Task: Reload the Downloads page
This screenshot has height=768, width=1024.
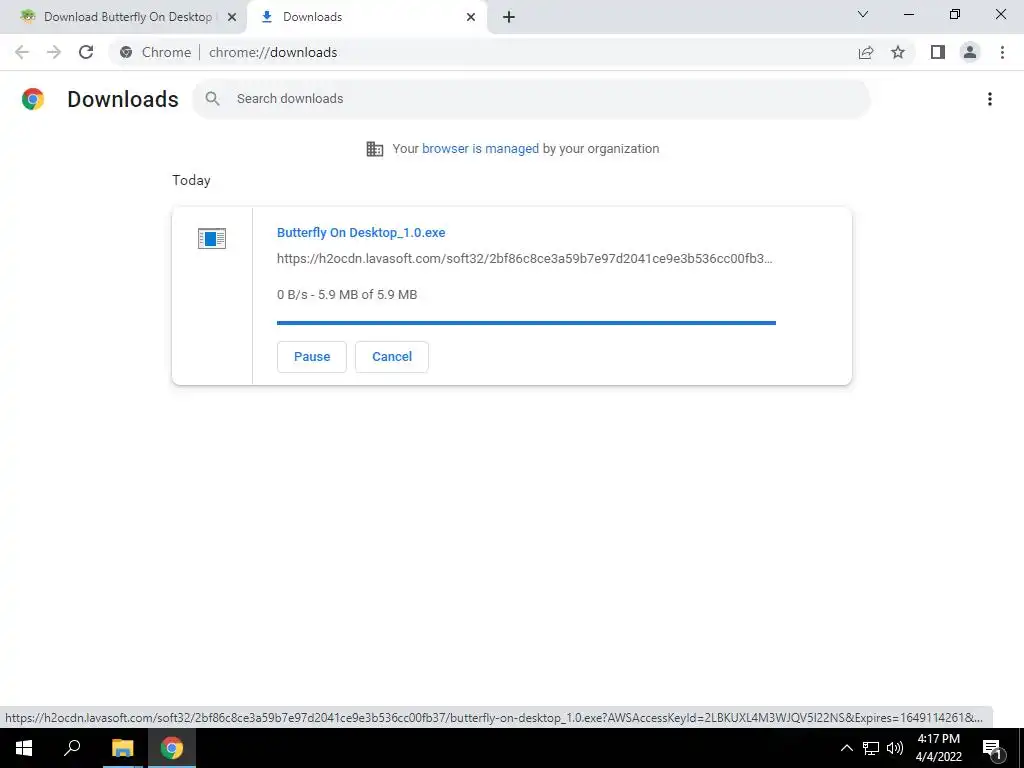Action: [86, 52]
